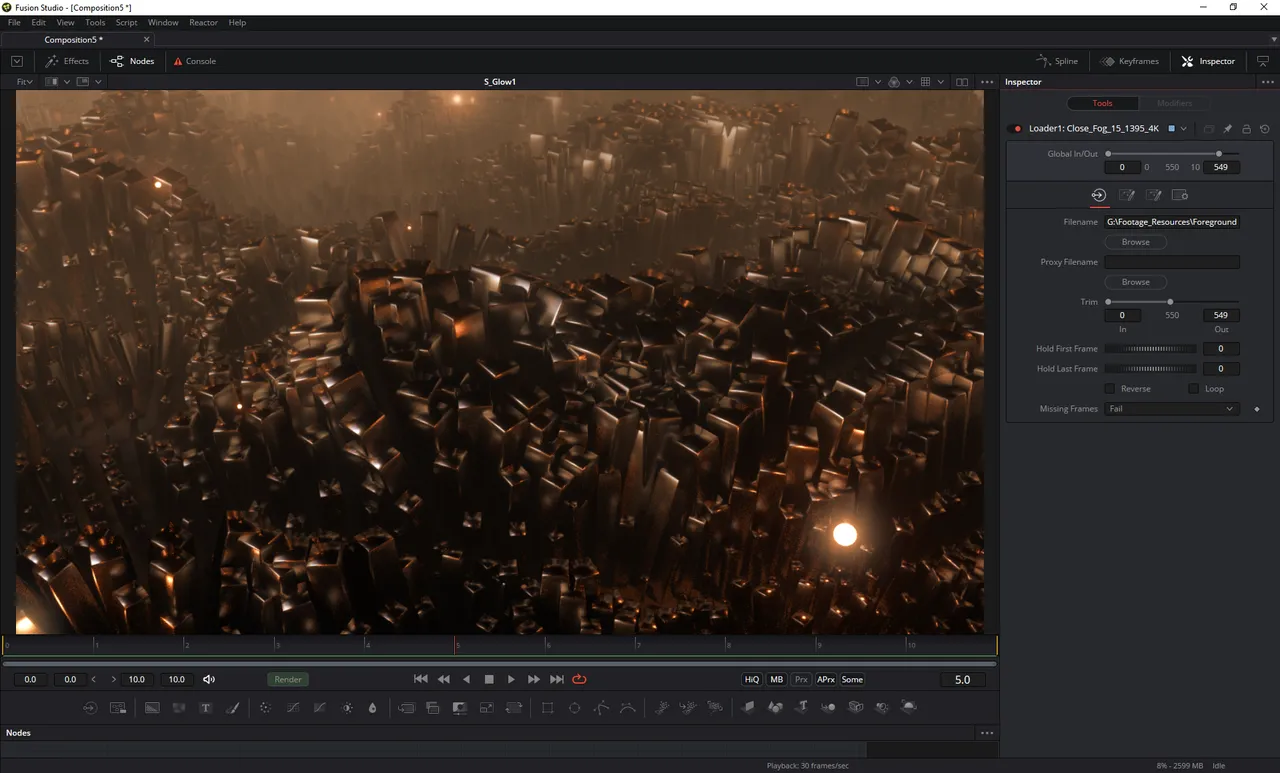This screenshot has height=773, width=1280.
Task: Open the Reactor menu
Action: coord(204,22)
